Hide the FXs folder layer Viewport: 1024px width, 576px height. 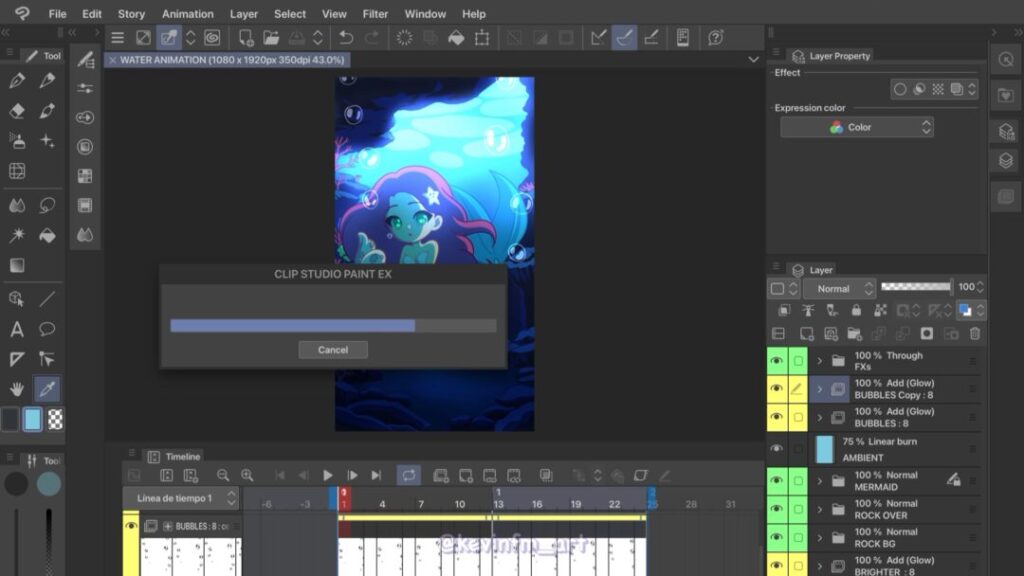tap(776, 360)
